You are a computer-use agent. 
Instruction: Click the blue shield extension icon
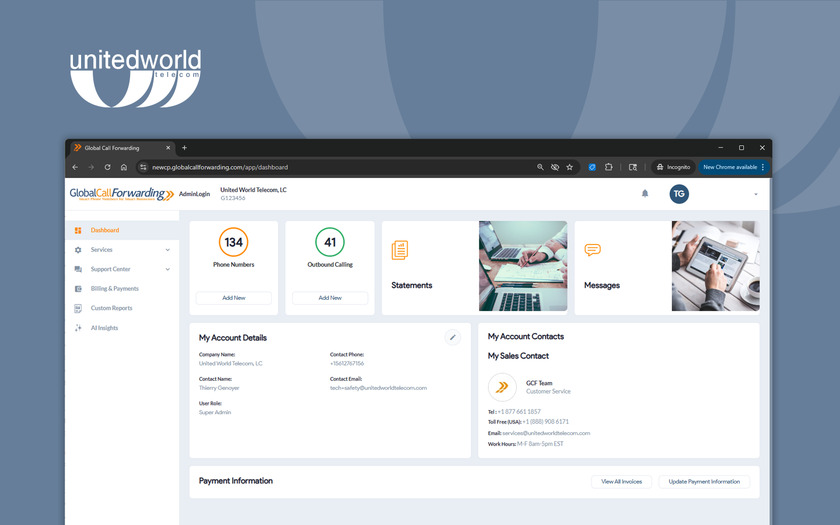592,167
